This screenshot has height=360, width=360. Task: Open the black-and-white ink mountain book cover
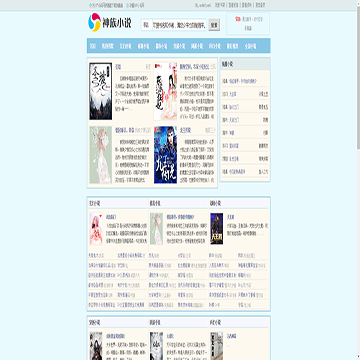click(101, 91)
